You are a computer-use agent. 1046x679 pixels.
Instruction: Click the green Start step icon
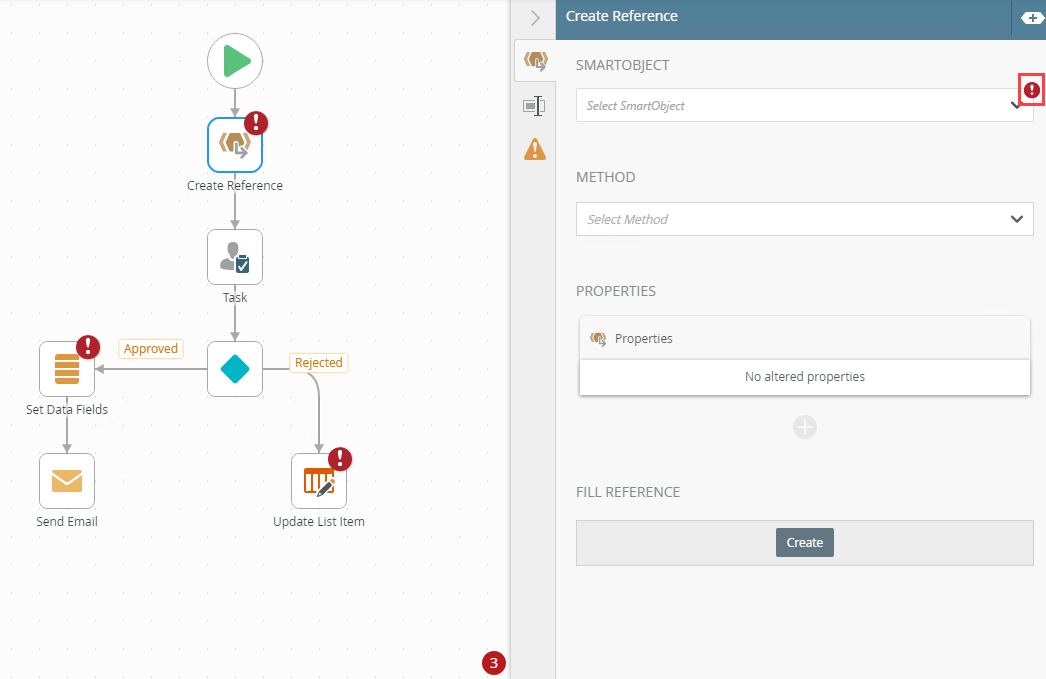tap(235, 61)
